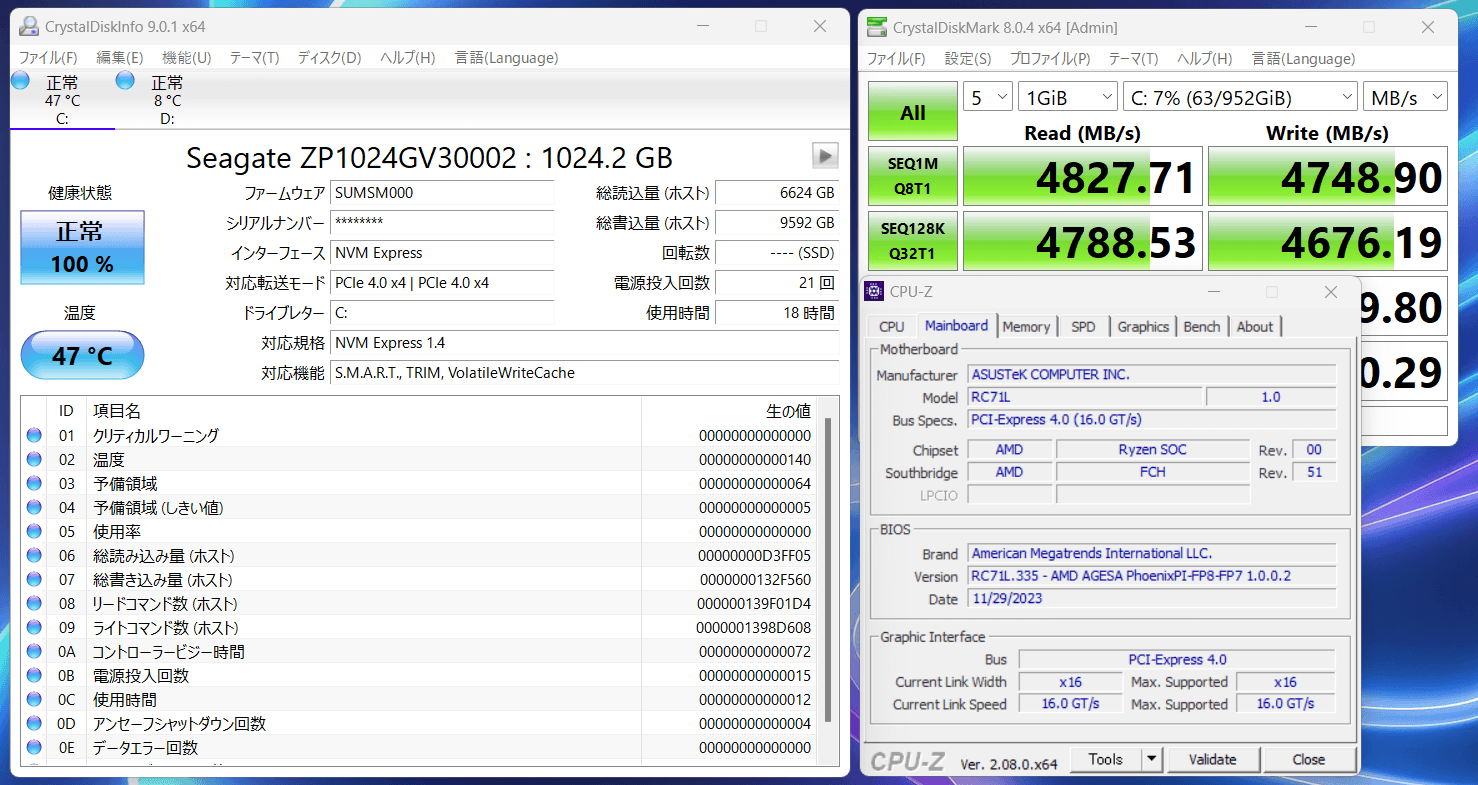Open 言語(Language) menu in CrystalDiskInfo
The width and height of the screenshot is (1478, 785).
[506, 58]
